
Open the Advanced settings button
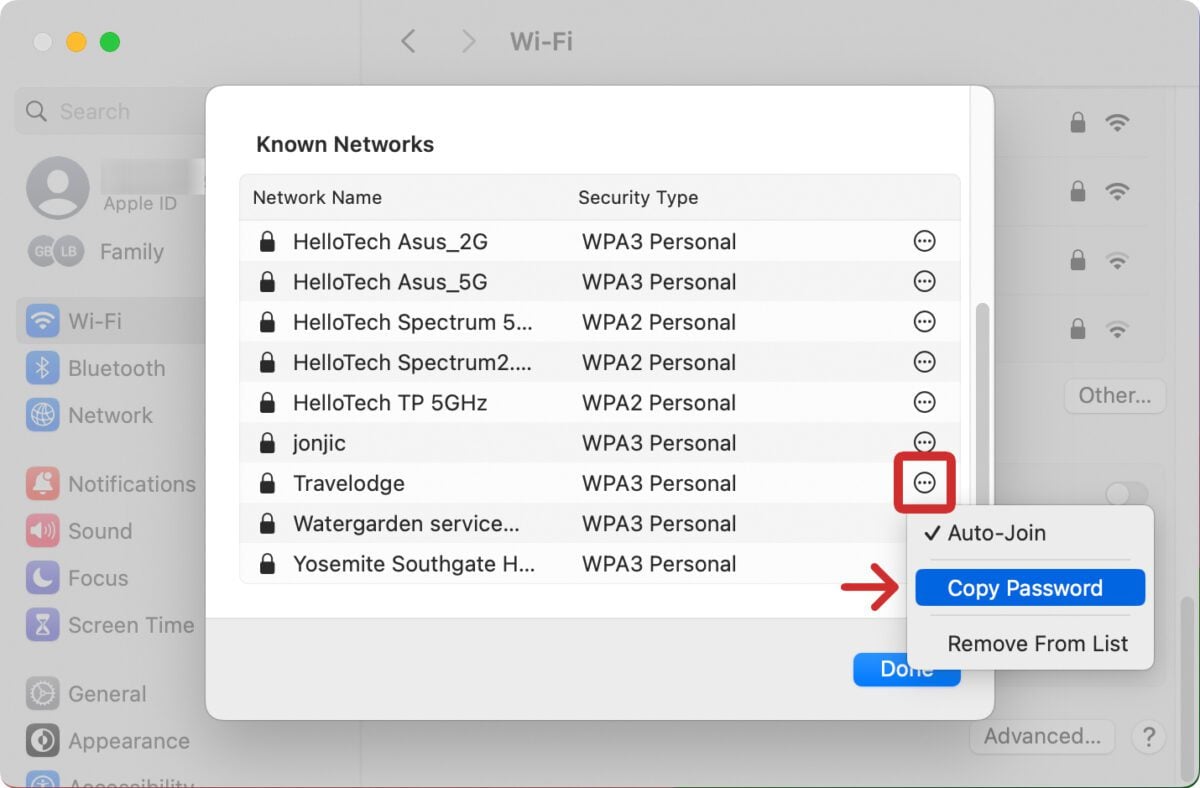click(x=1042, y=737)
